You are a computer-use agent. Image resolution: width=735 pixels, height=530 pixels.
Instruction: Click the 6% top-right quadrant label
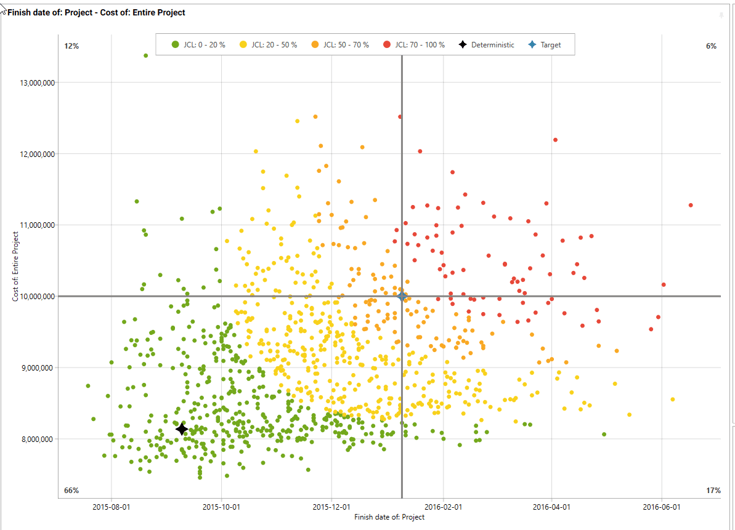click(x=710, y=46)
